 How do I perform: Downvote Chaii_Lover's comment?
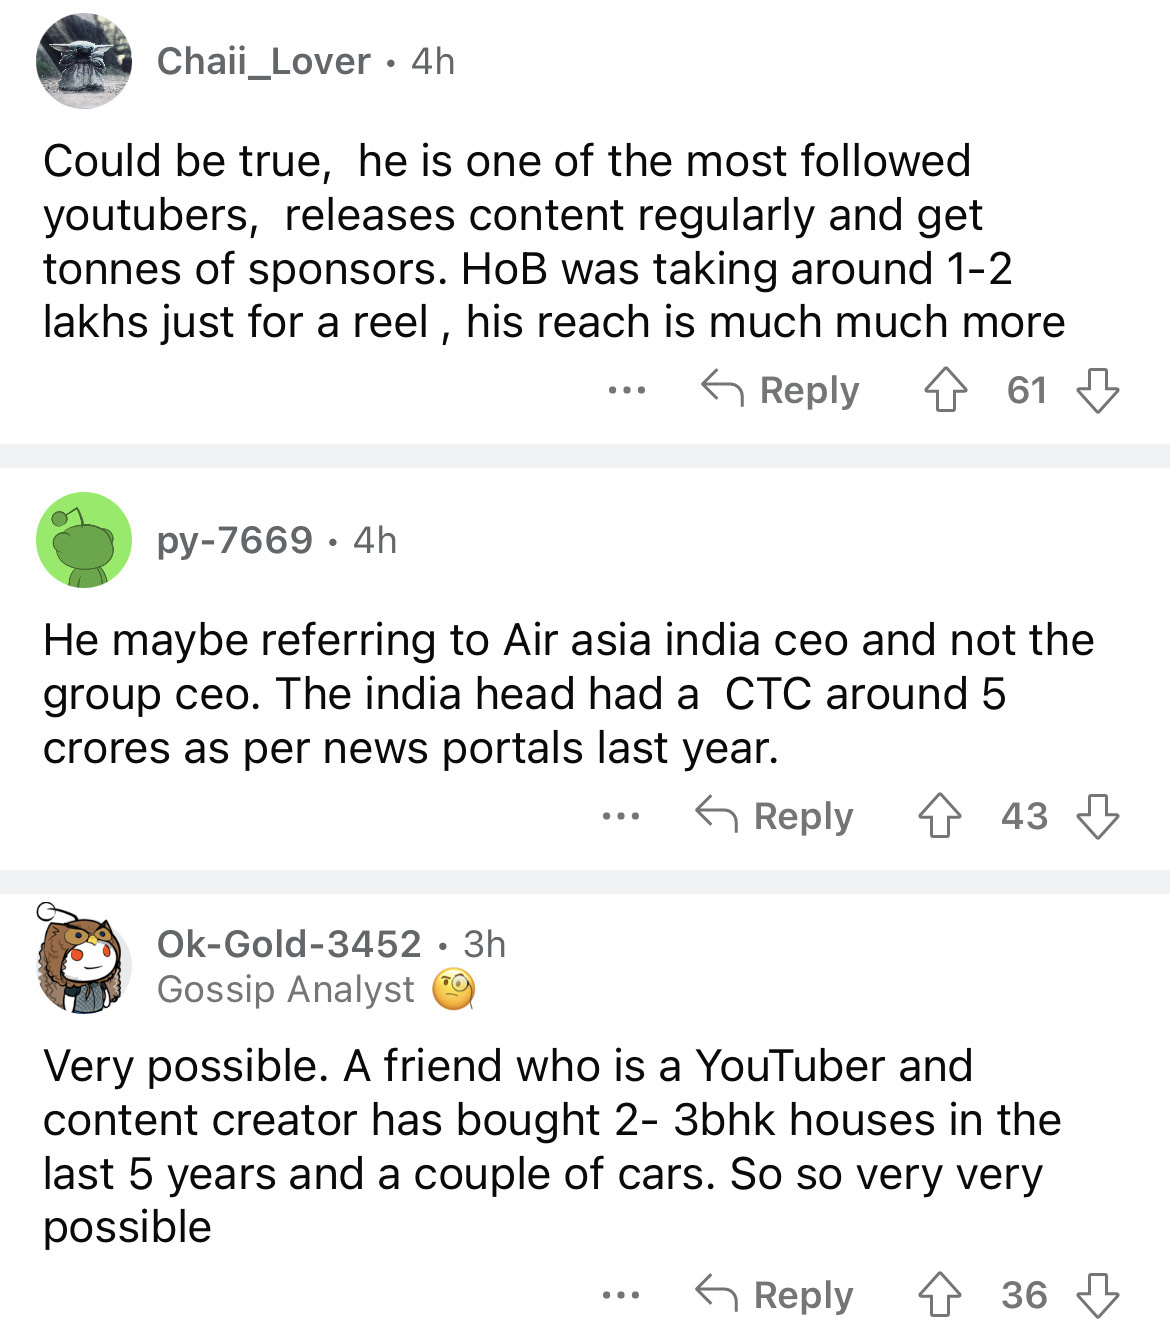pos(1097,390)
